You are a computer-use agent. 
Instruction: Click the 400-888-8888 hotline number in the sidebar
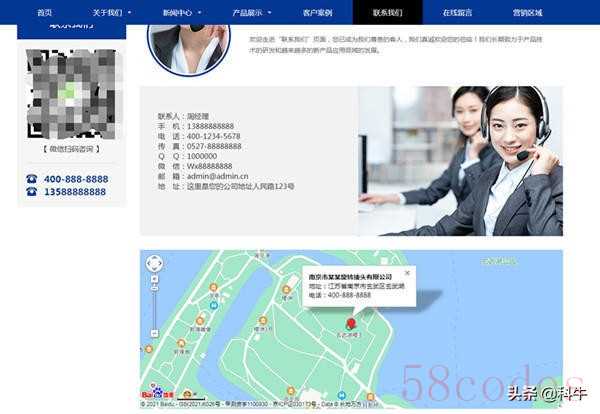point(76,179)
